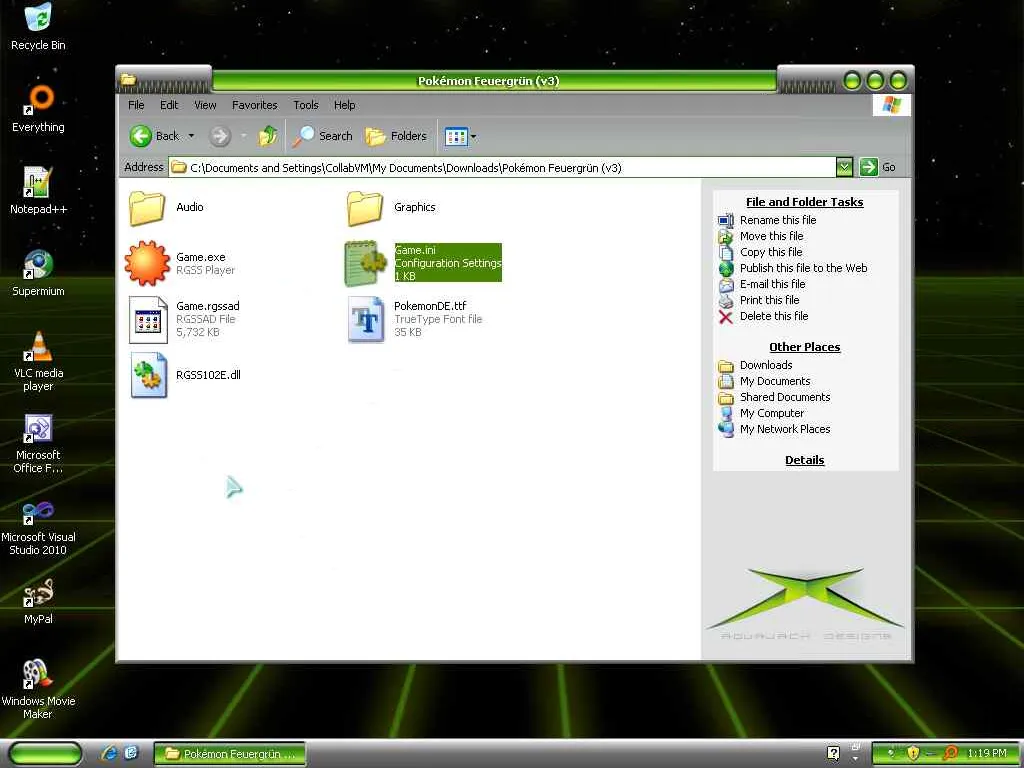
Task: Expand the Back history dropdown arrow
Action: point(191,136)
